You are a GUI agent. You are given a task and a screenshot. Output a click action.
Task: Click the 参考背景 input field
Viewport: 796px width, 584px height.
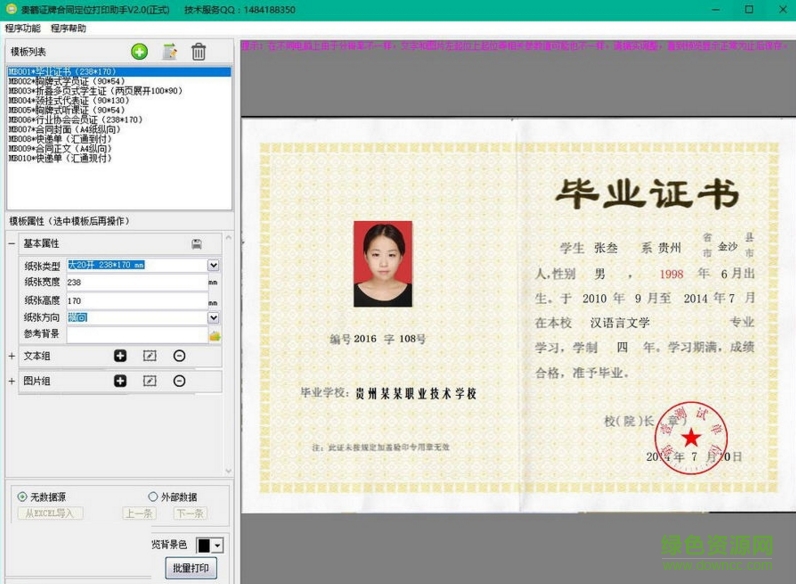[x=137, y=334]
